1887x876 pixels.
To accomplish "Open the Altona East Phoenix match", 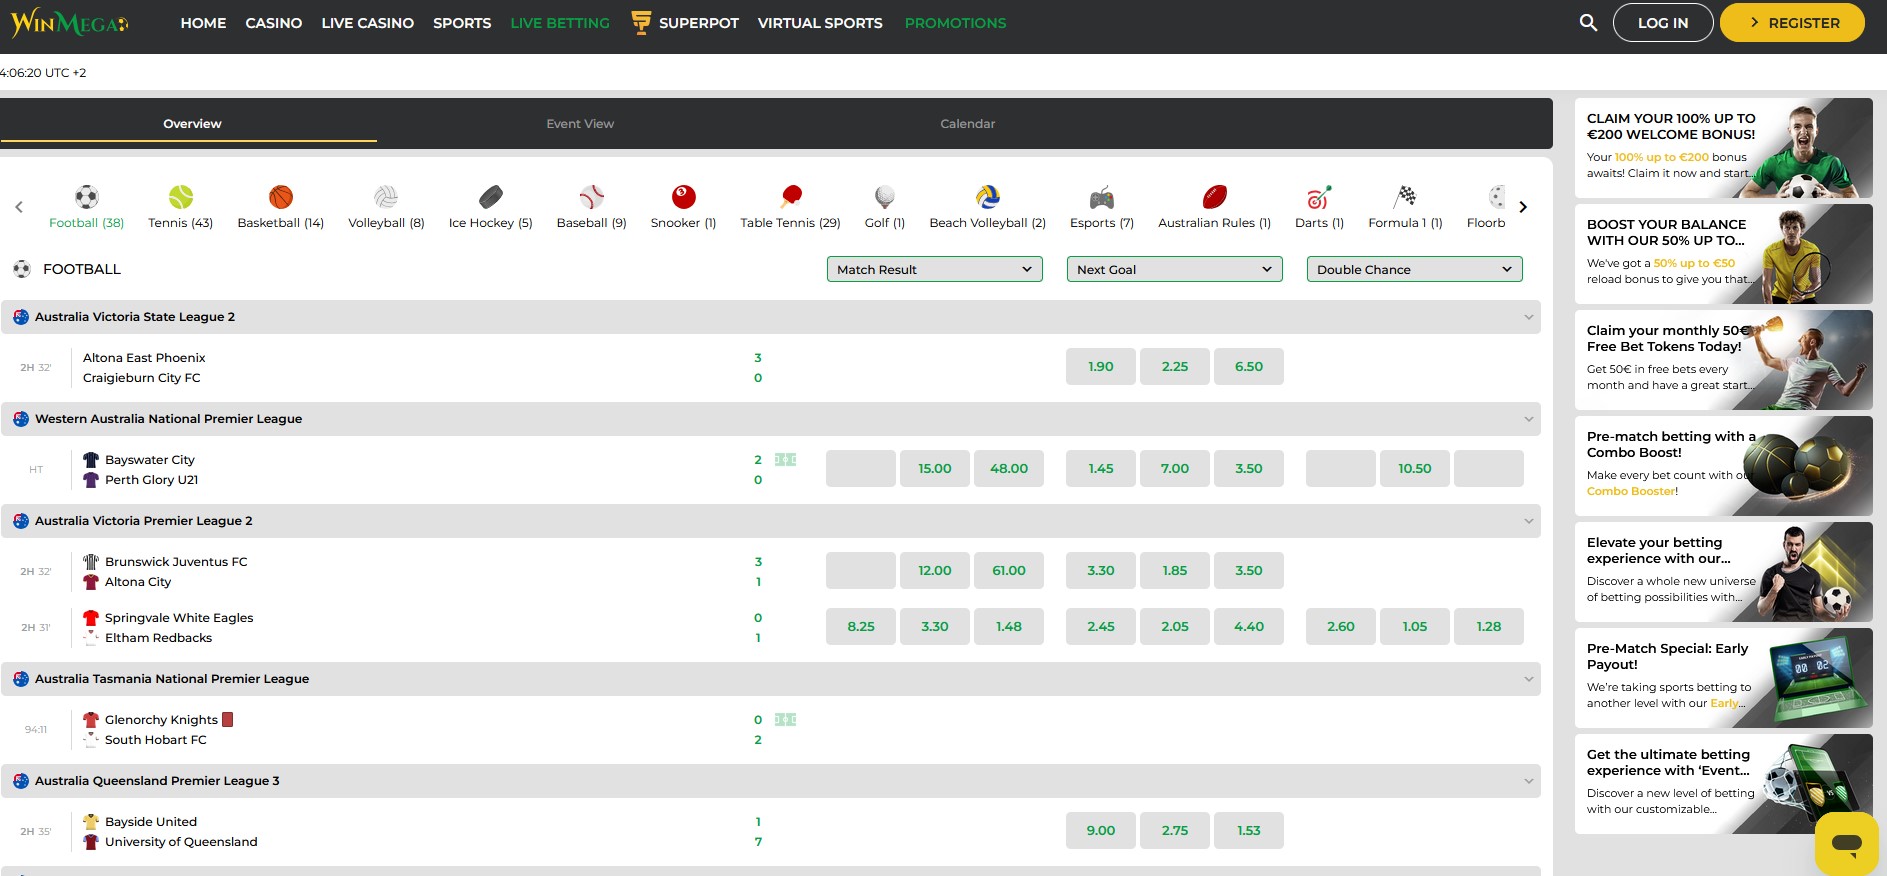I will 144,358.
